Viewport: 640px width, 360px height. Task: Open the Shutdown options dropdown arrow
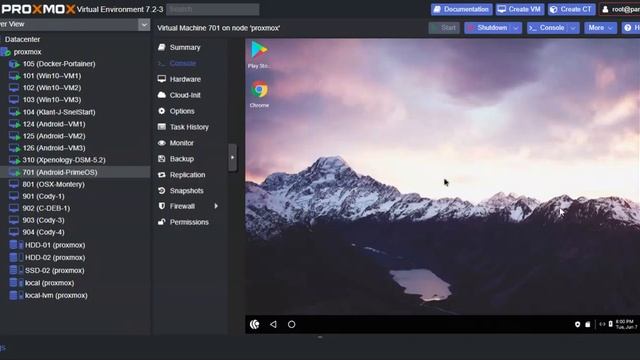click(x=516, y=28)
